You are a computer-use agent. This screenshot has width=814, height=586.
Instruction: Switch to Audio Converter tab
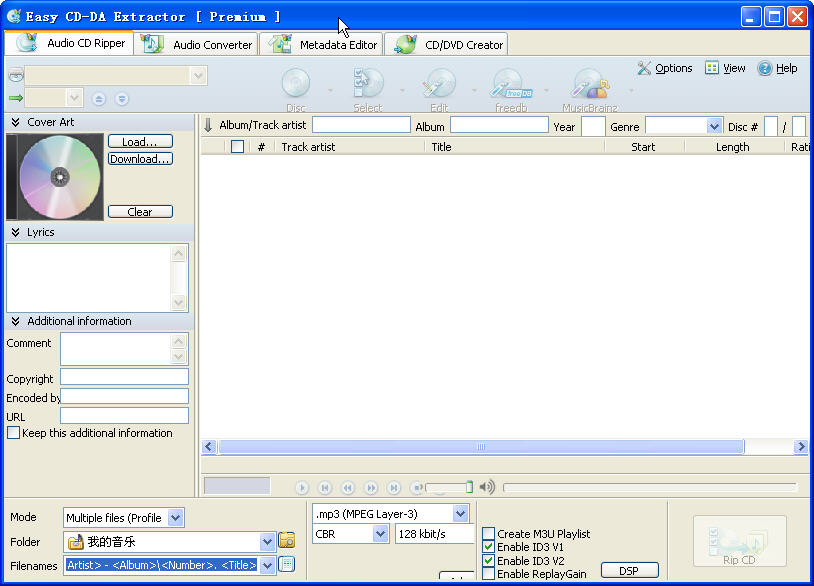click(200, 45)
